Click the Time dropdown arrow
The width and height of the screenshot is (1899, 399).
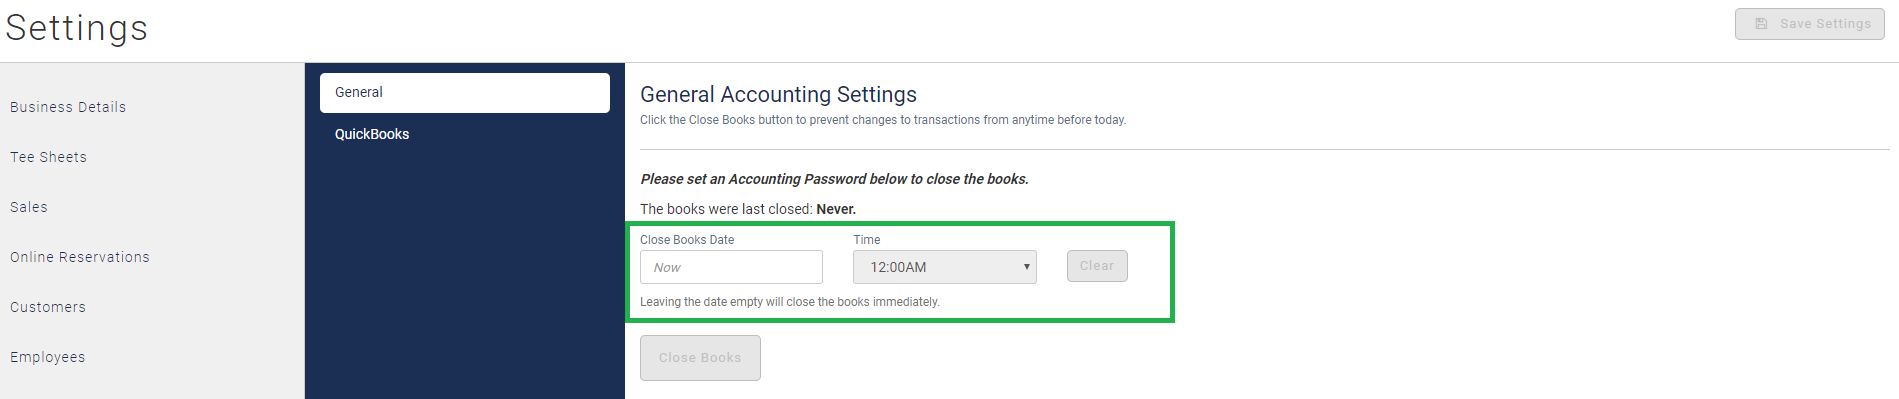[1026, 267]
